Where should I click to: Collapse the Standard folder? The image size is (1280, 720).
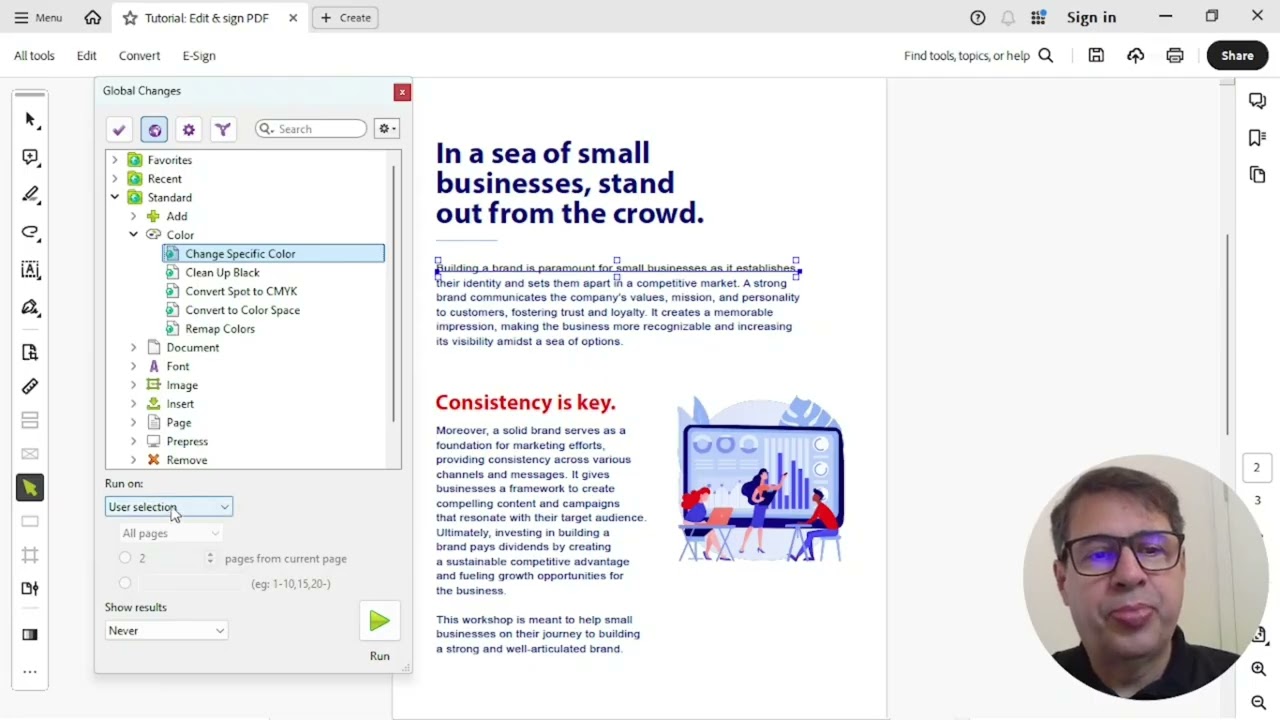pos(114,197)
